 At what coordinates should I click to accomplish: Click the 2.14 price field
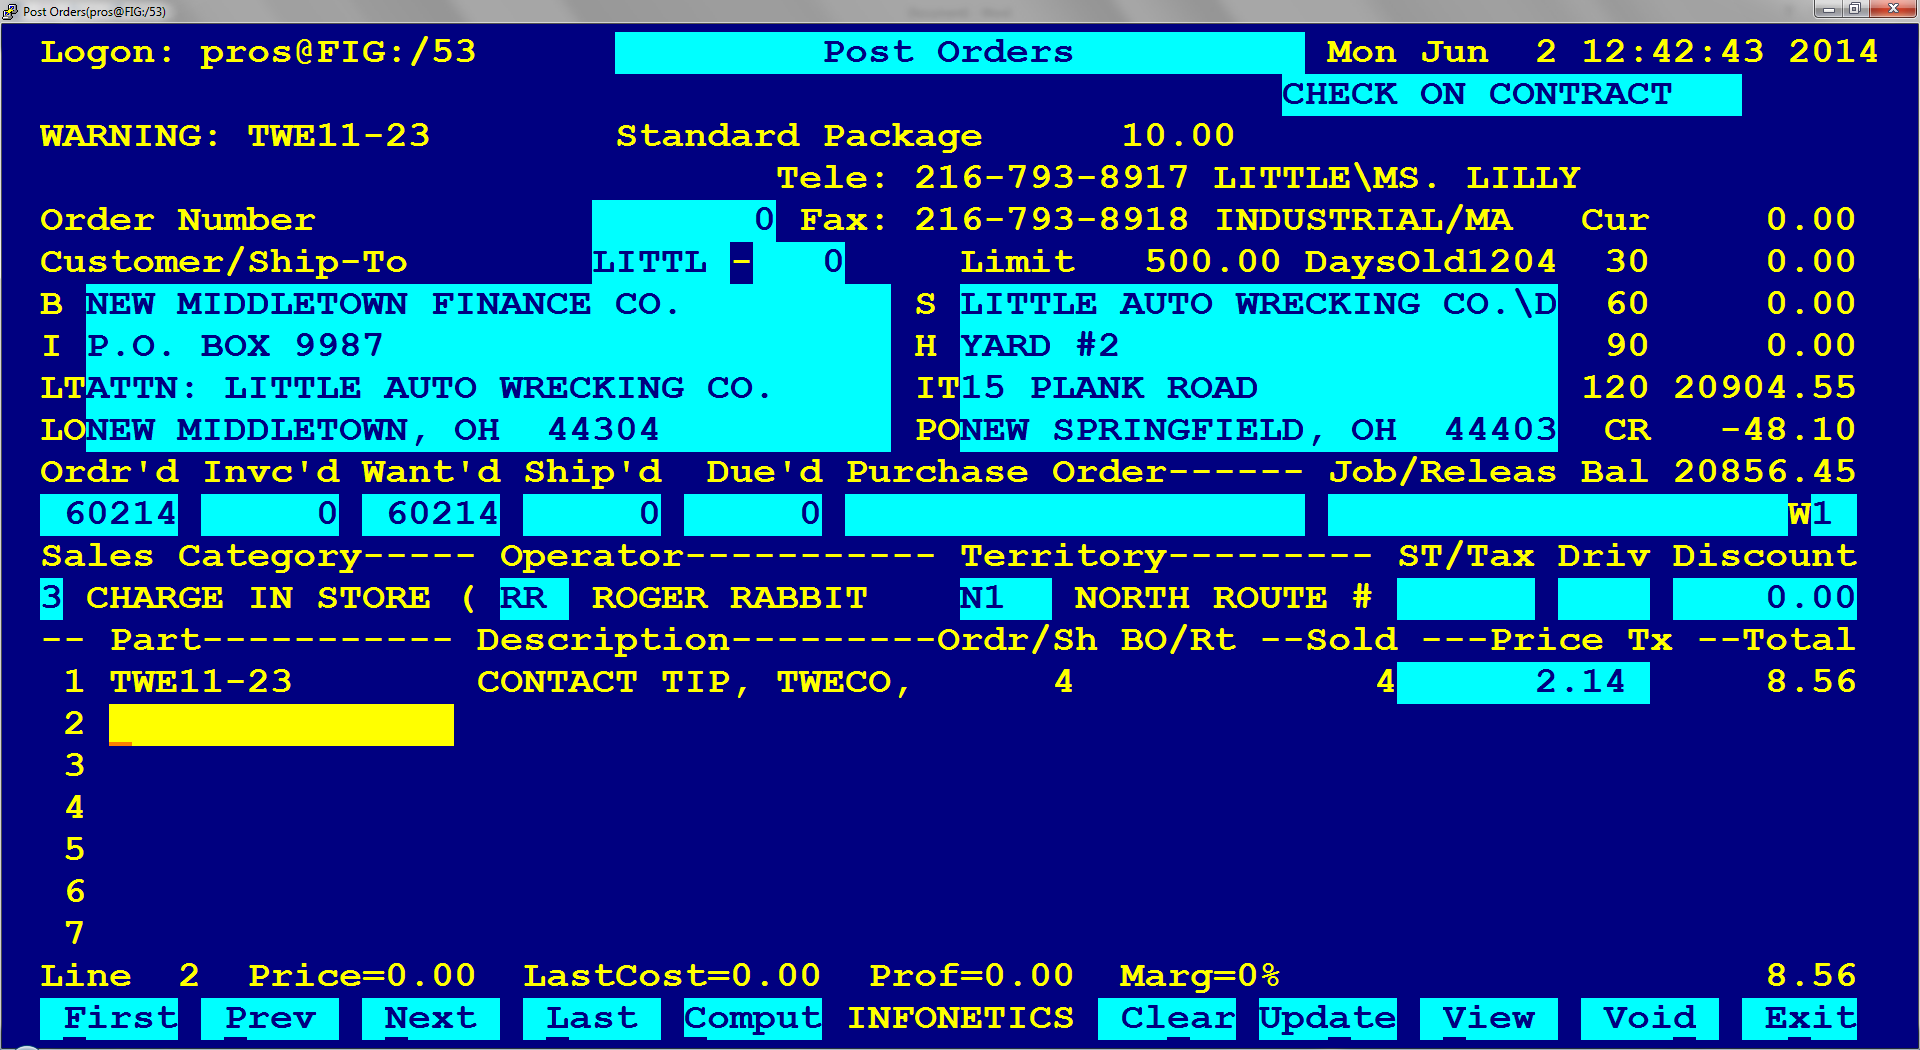[1522, 682]
